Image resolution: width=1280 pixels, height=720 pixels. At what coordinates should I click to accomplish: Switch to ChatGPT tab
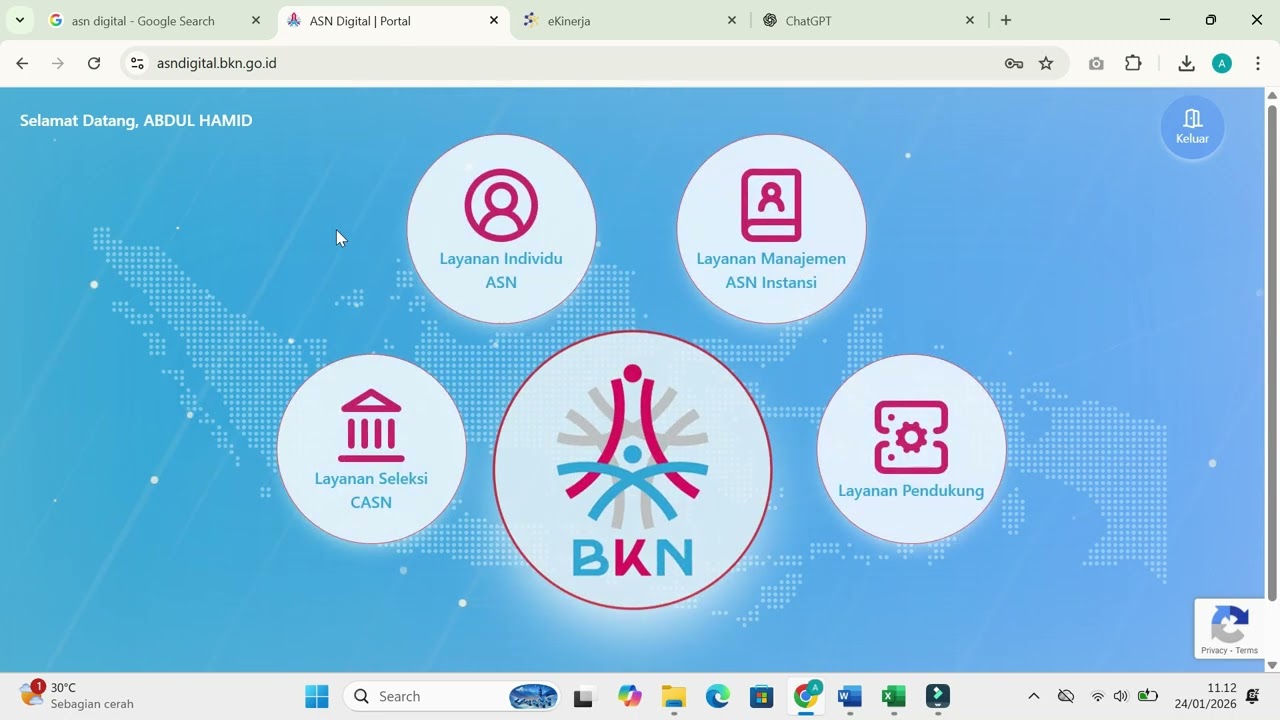pos(866,20)
